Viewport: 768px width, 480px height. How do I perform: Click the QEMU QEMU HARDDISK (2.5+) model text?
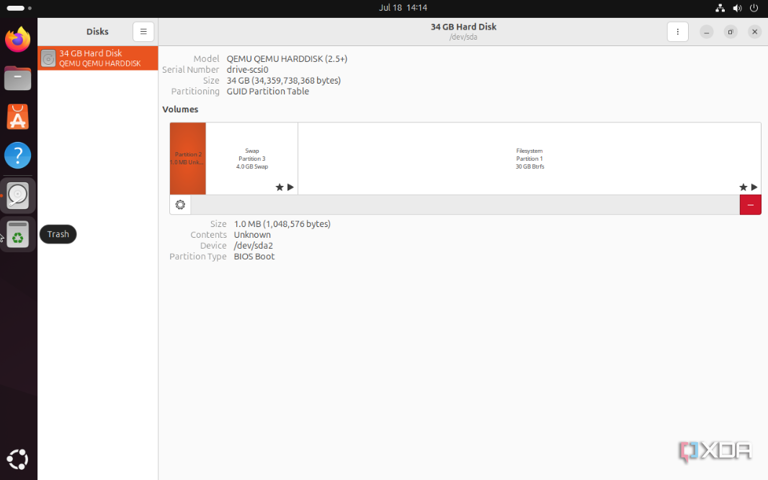click(x=287, y=59)
